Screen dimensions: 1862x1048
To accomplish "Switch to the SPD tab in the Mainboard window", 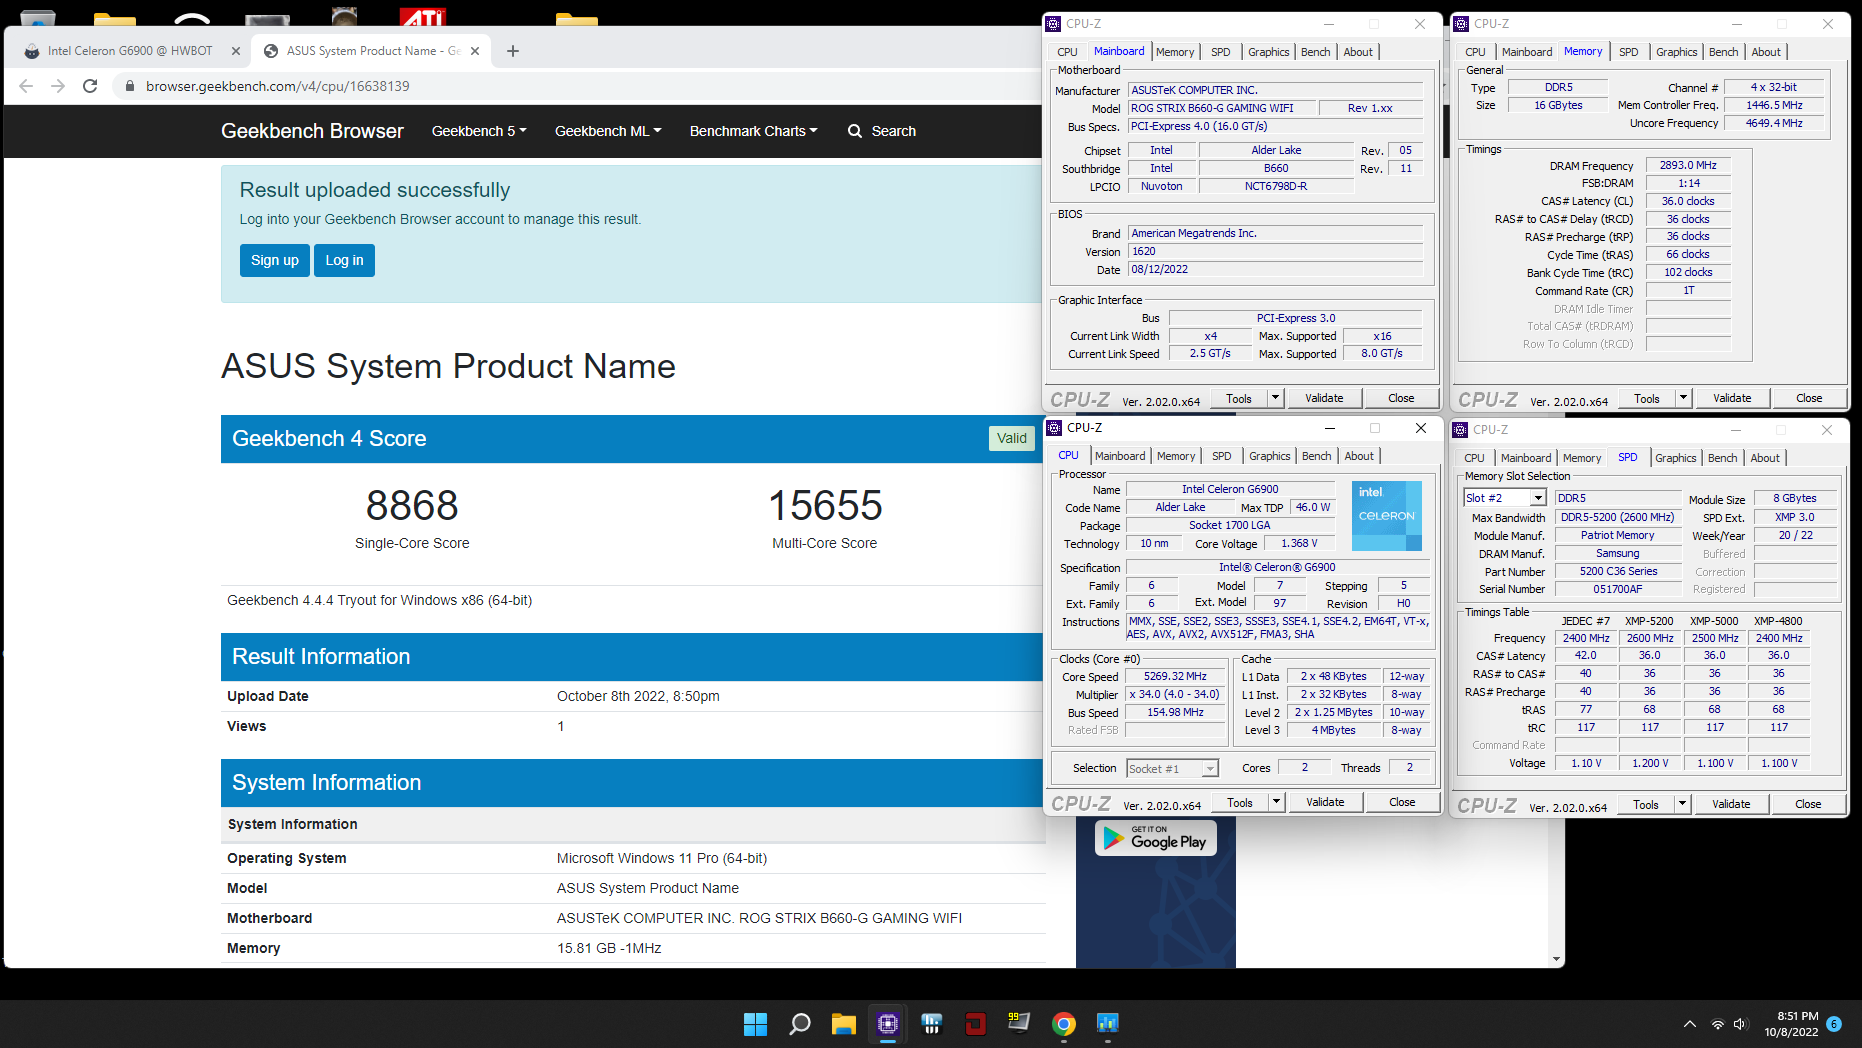I will point(1221,52).
